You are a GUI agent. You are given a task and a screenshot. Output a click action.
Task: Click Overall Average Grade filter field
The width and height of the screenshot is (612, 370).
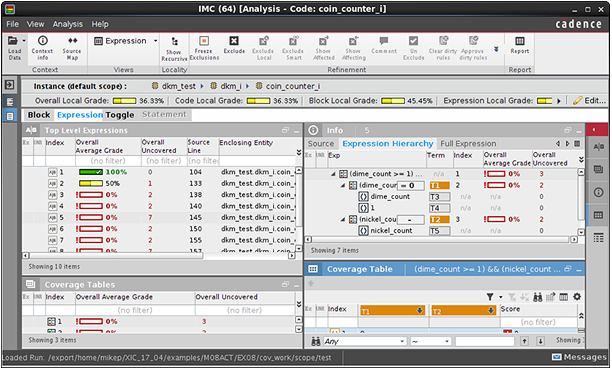coord(108,161)
